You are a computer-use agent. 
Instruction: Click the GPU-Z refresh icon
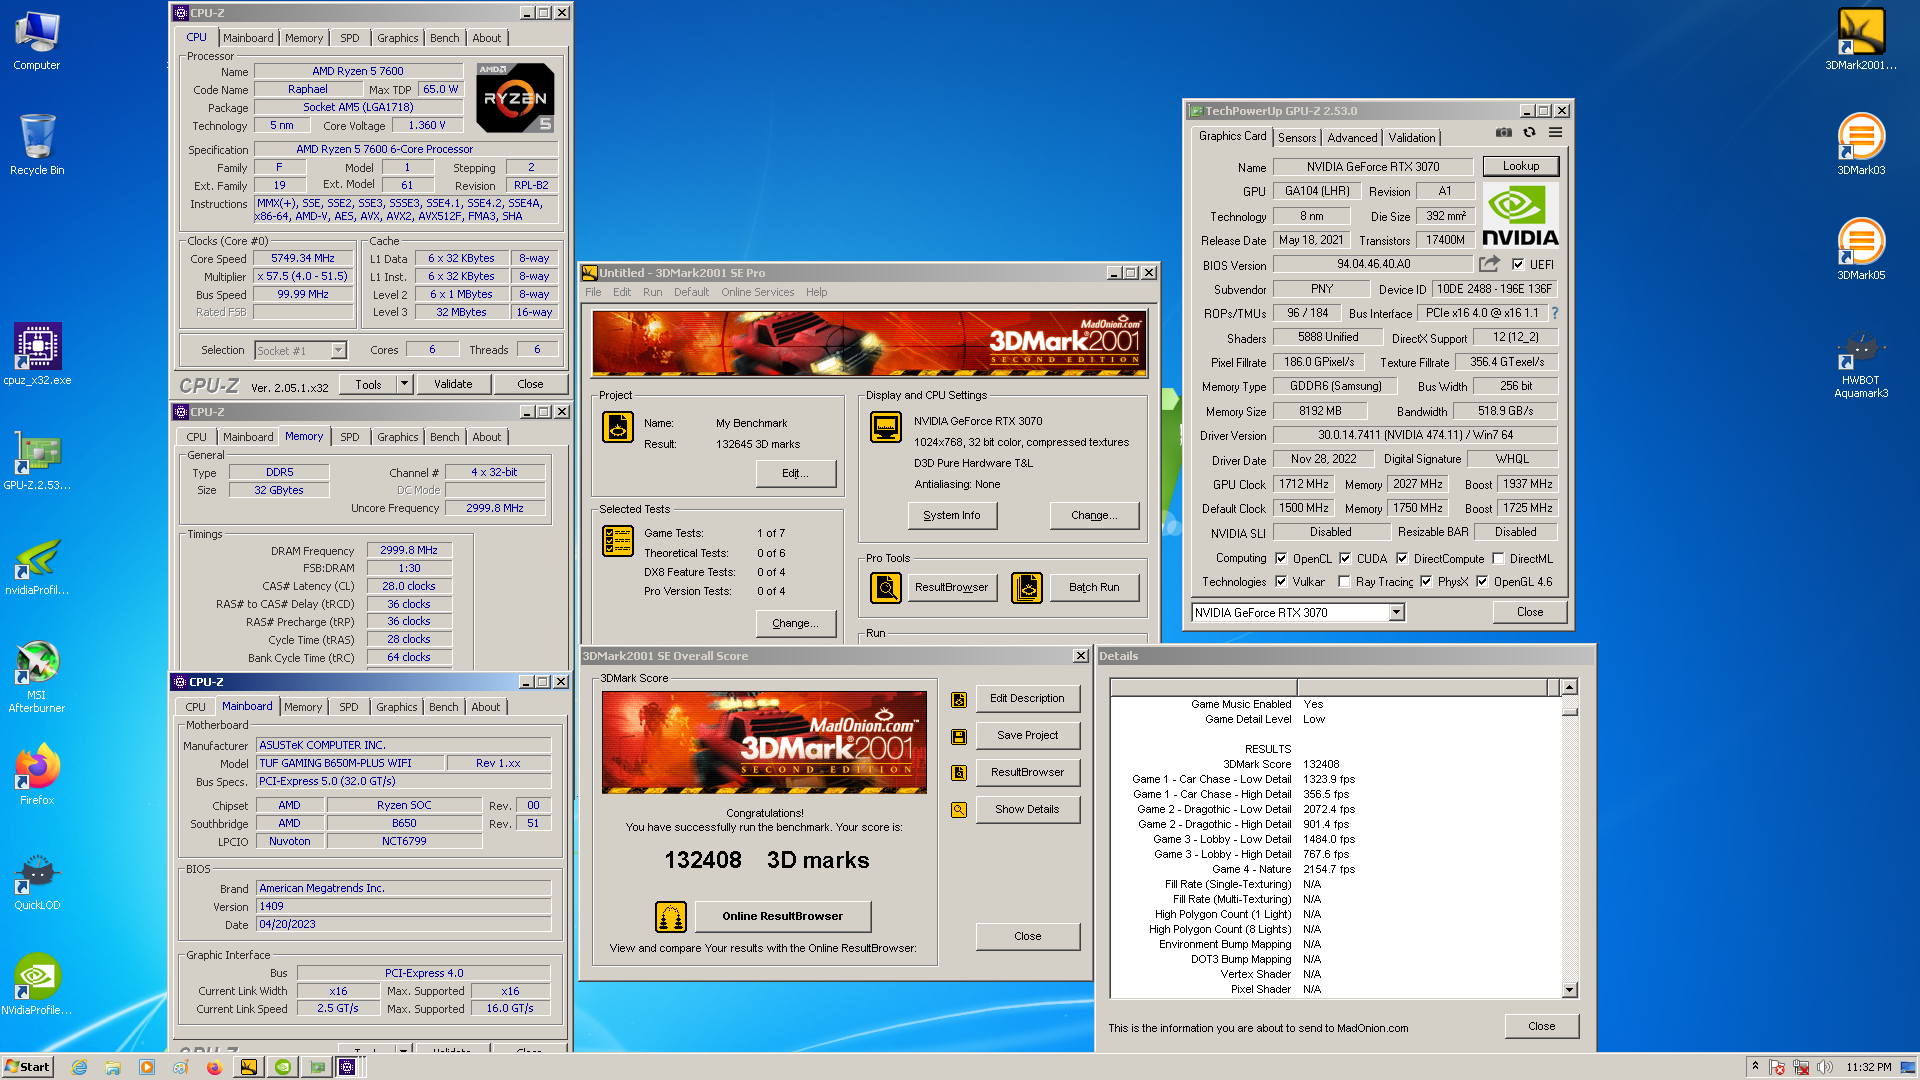pyautogui.click(x=1529, y=133)
